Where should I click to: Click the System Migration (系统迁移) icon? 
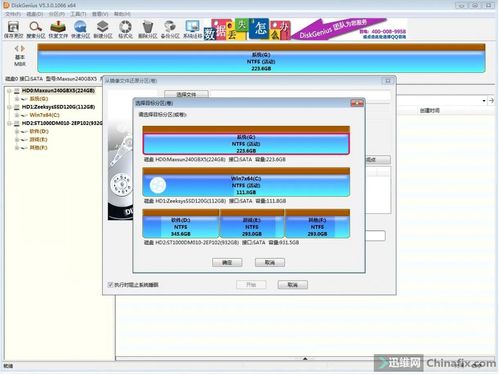coord(192,29)
